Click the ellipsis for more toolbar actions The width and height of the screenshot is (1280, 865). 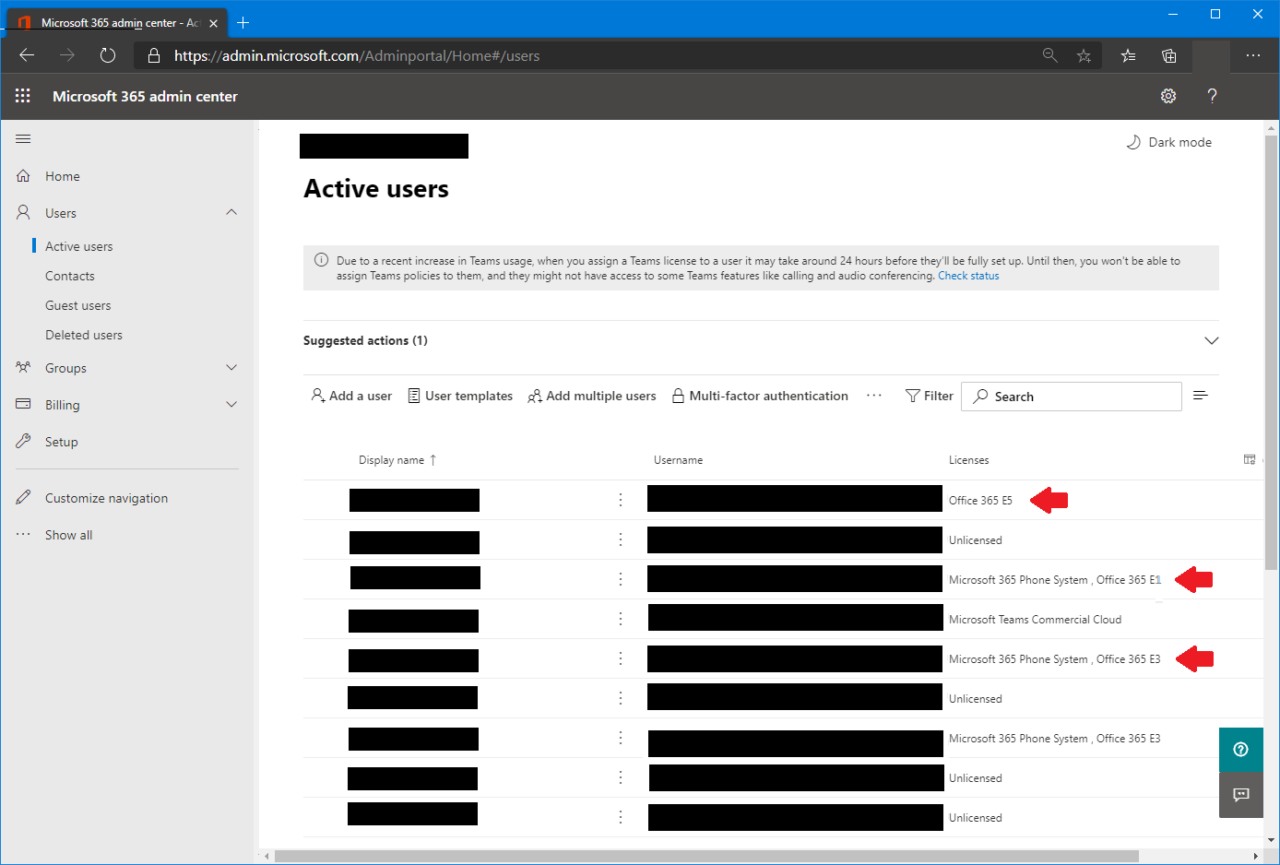874,396
